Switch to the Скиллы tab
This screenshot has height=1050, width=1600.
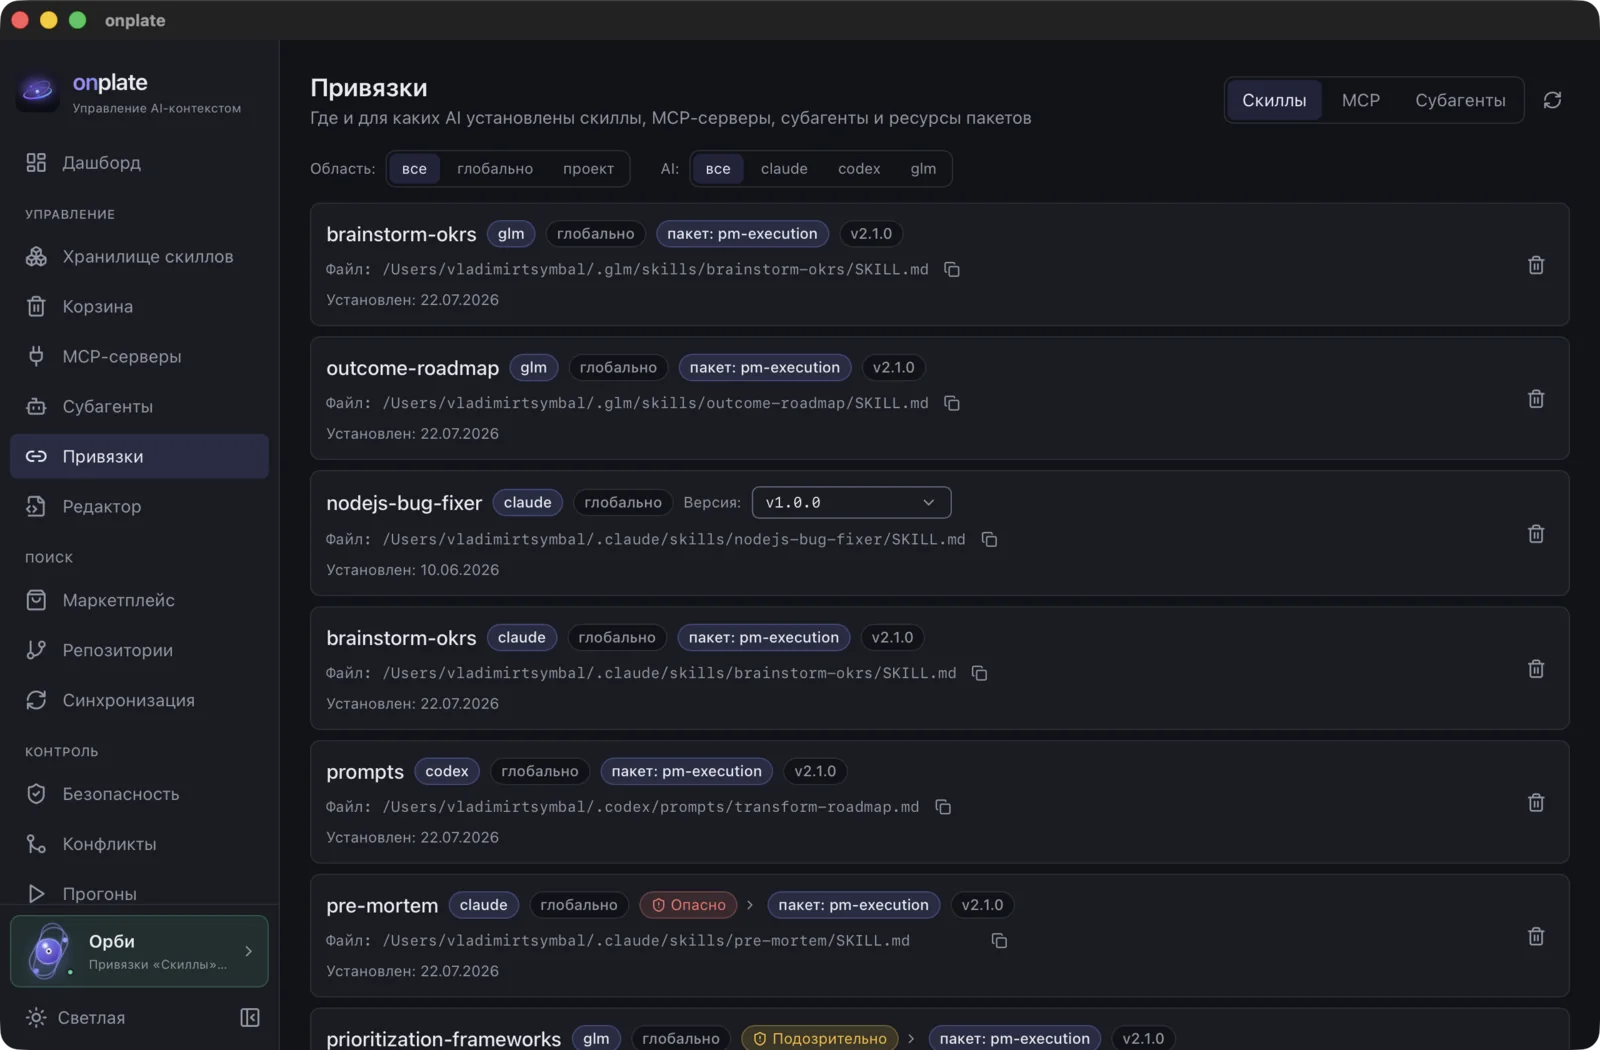1274,100
